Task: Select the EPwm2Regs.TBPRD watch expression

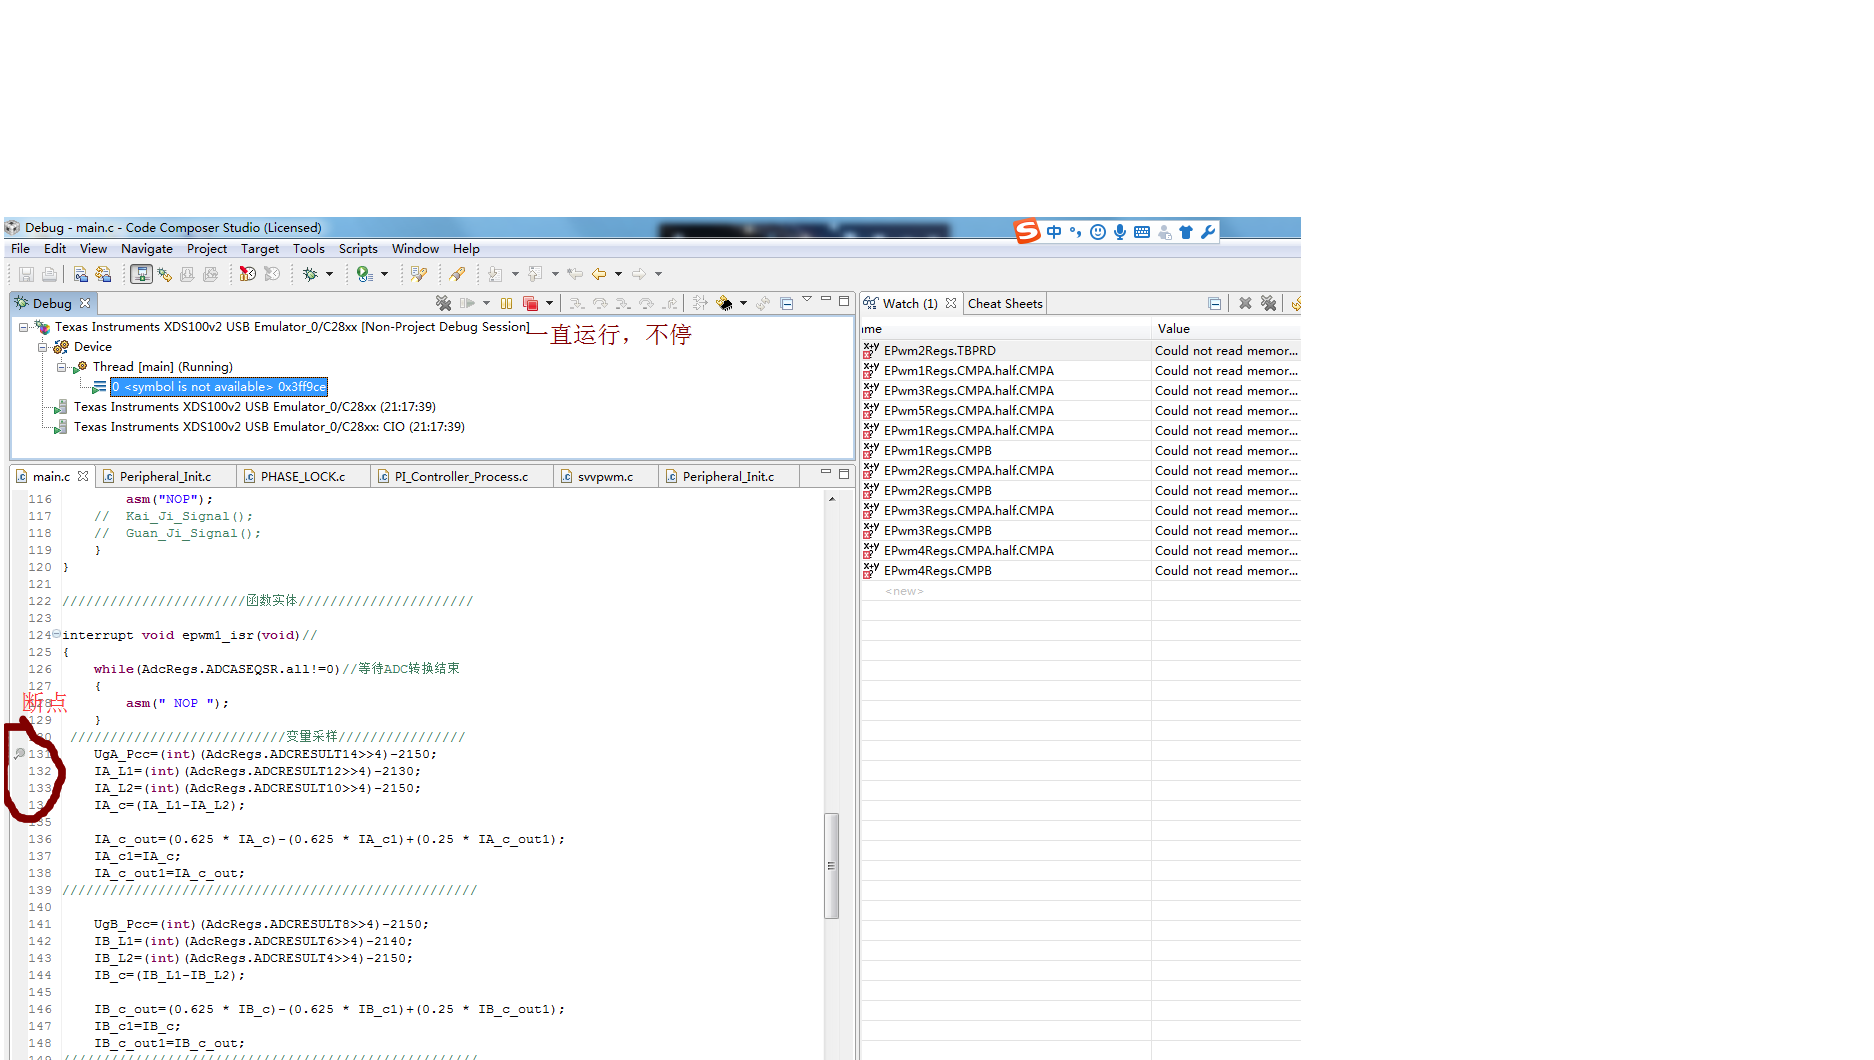Action: tap(940, 351)
